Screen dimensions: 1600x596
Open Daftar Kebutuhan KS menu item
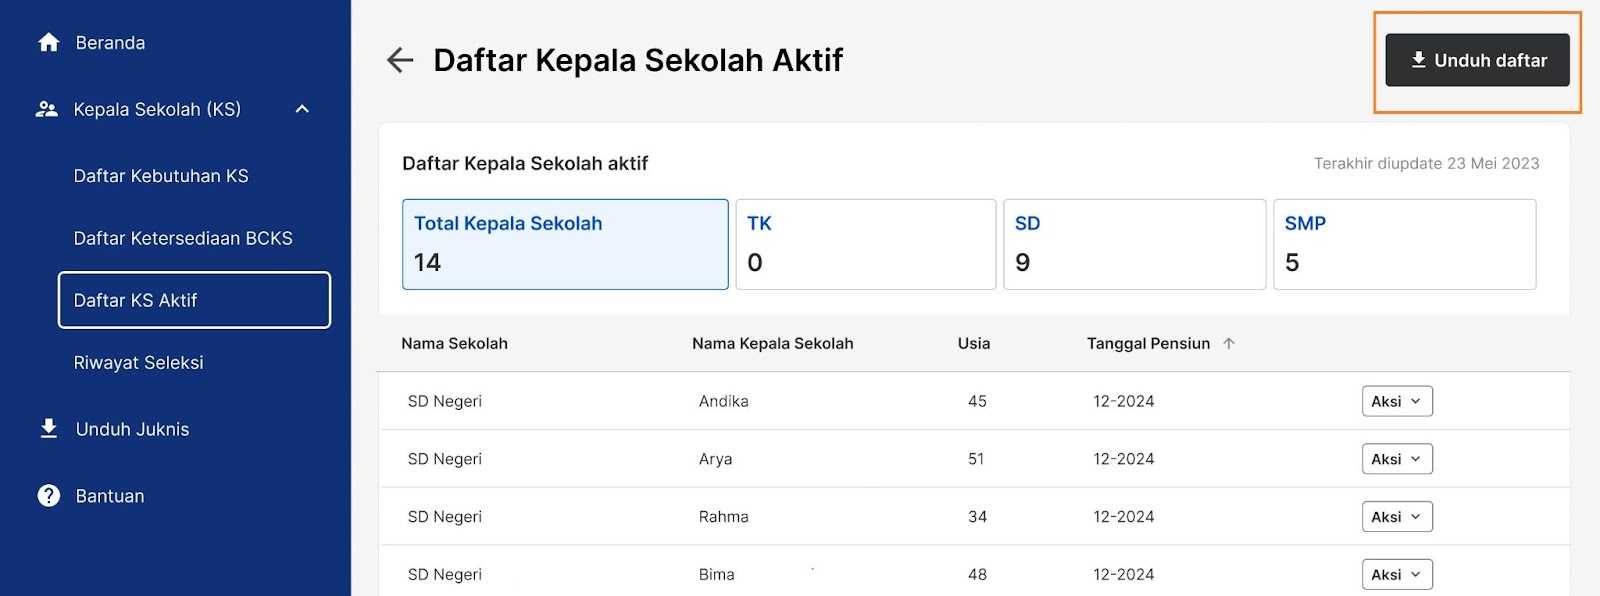161,176
